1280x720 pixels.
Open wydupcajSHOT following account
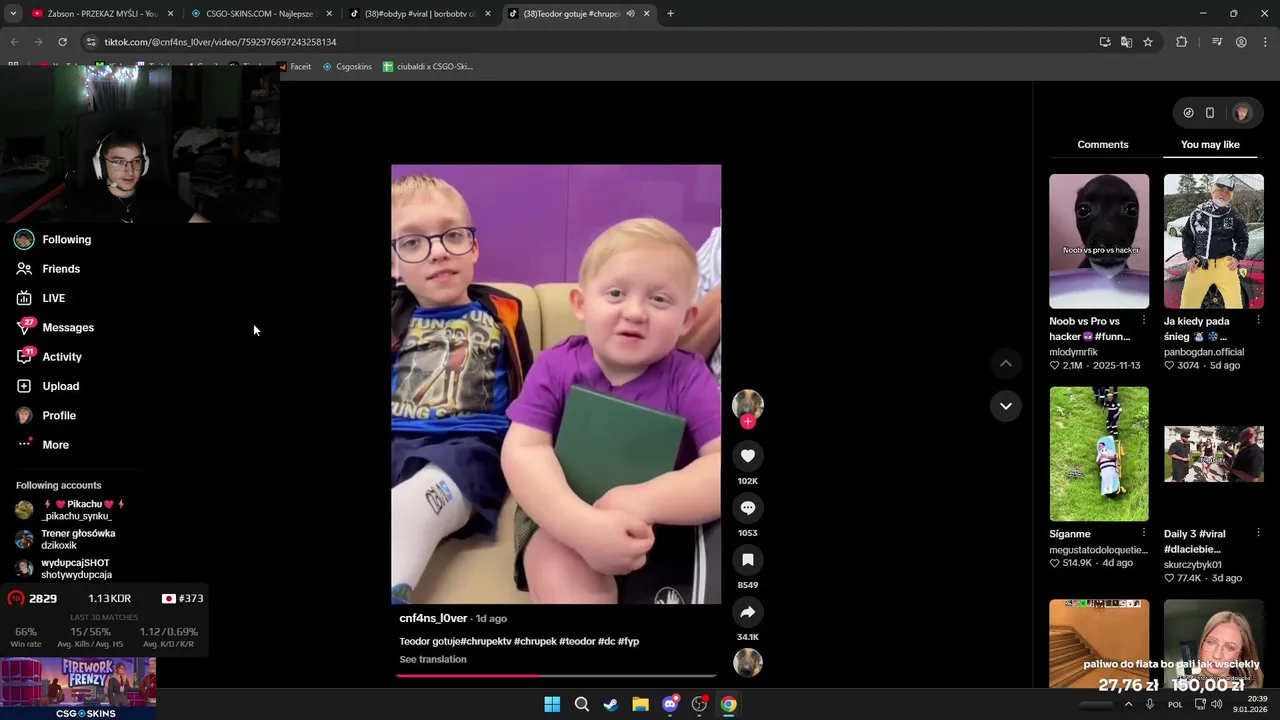point(63,569)
